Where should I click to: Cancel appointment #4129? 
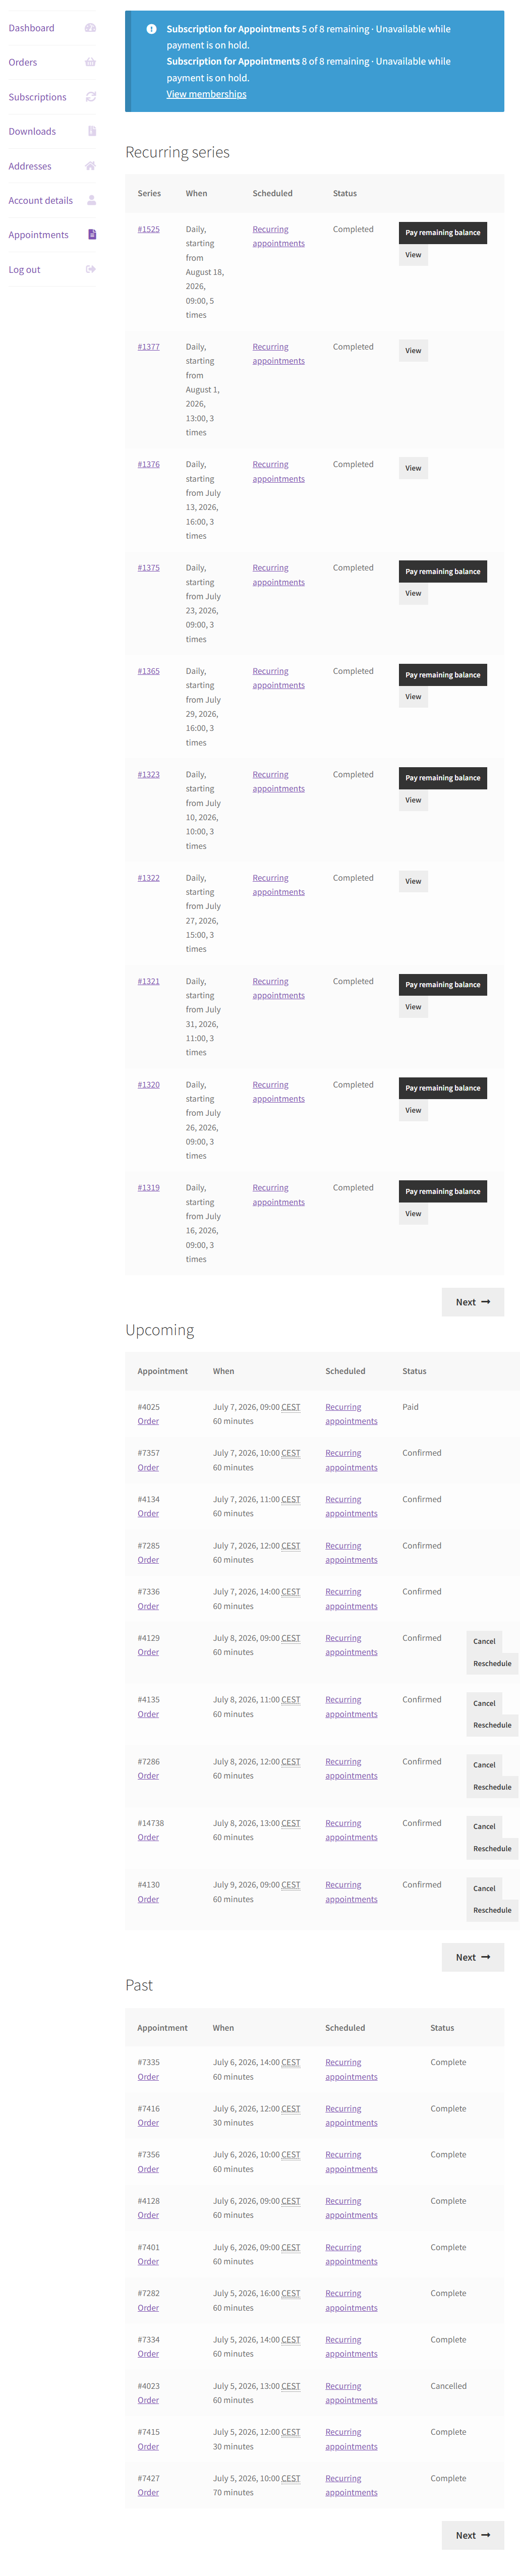(484, 1641)
